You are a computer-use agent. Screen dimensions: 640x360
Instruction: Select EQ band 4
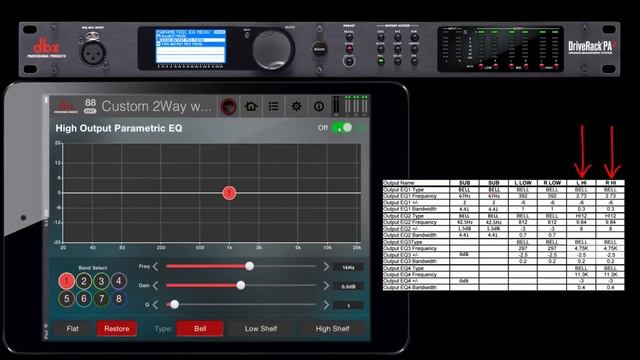pos(119,281)
